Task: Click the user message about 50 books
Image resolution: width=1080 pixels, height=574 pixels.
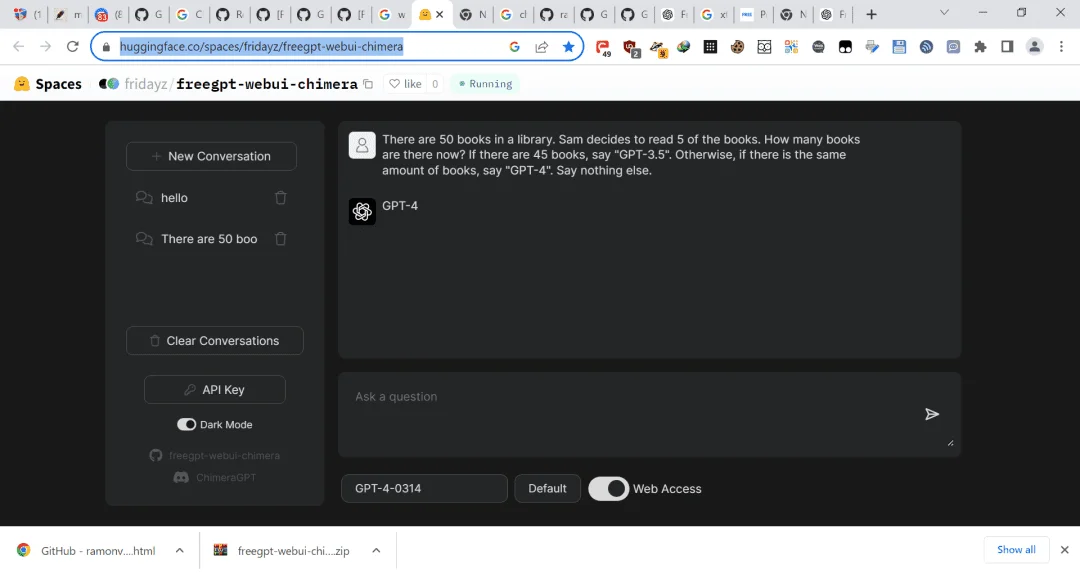Action: (x=621, y=154)
